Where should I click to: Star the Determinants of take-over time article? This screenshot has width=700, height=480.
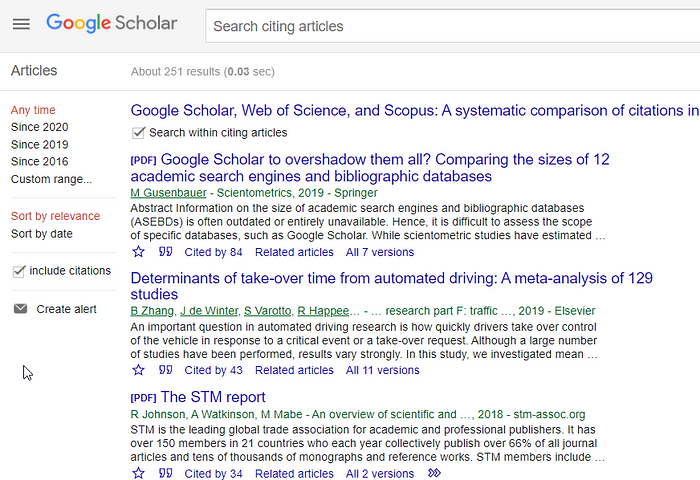[138, 370]
